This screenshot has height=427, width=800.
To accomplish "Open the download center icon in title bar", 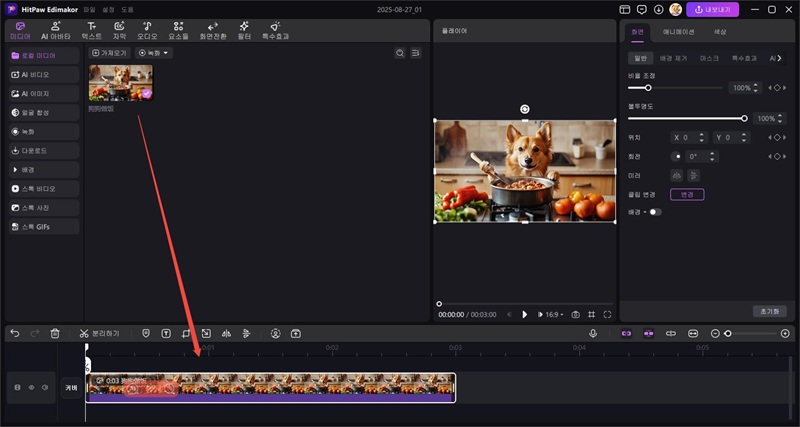I will (659, 10).
